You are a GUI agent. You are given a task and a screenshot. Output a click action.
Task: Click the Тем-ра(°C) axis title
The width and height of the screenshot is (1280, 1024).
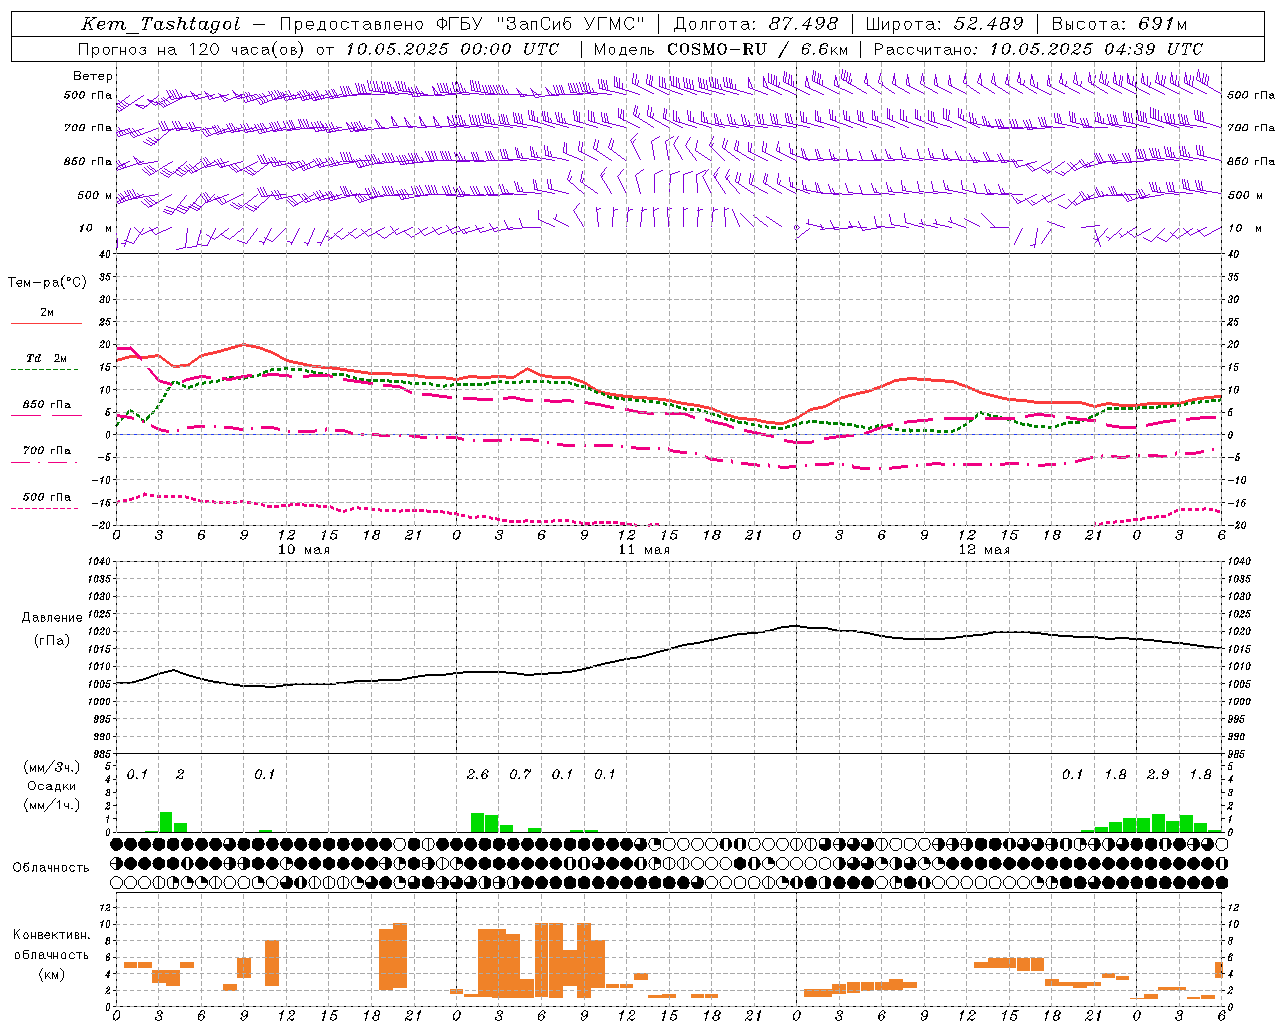47,283
